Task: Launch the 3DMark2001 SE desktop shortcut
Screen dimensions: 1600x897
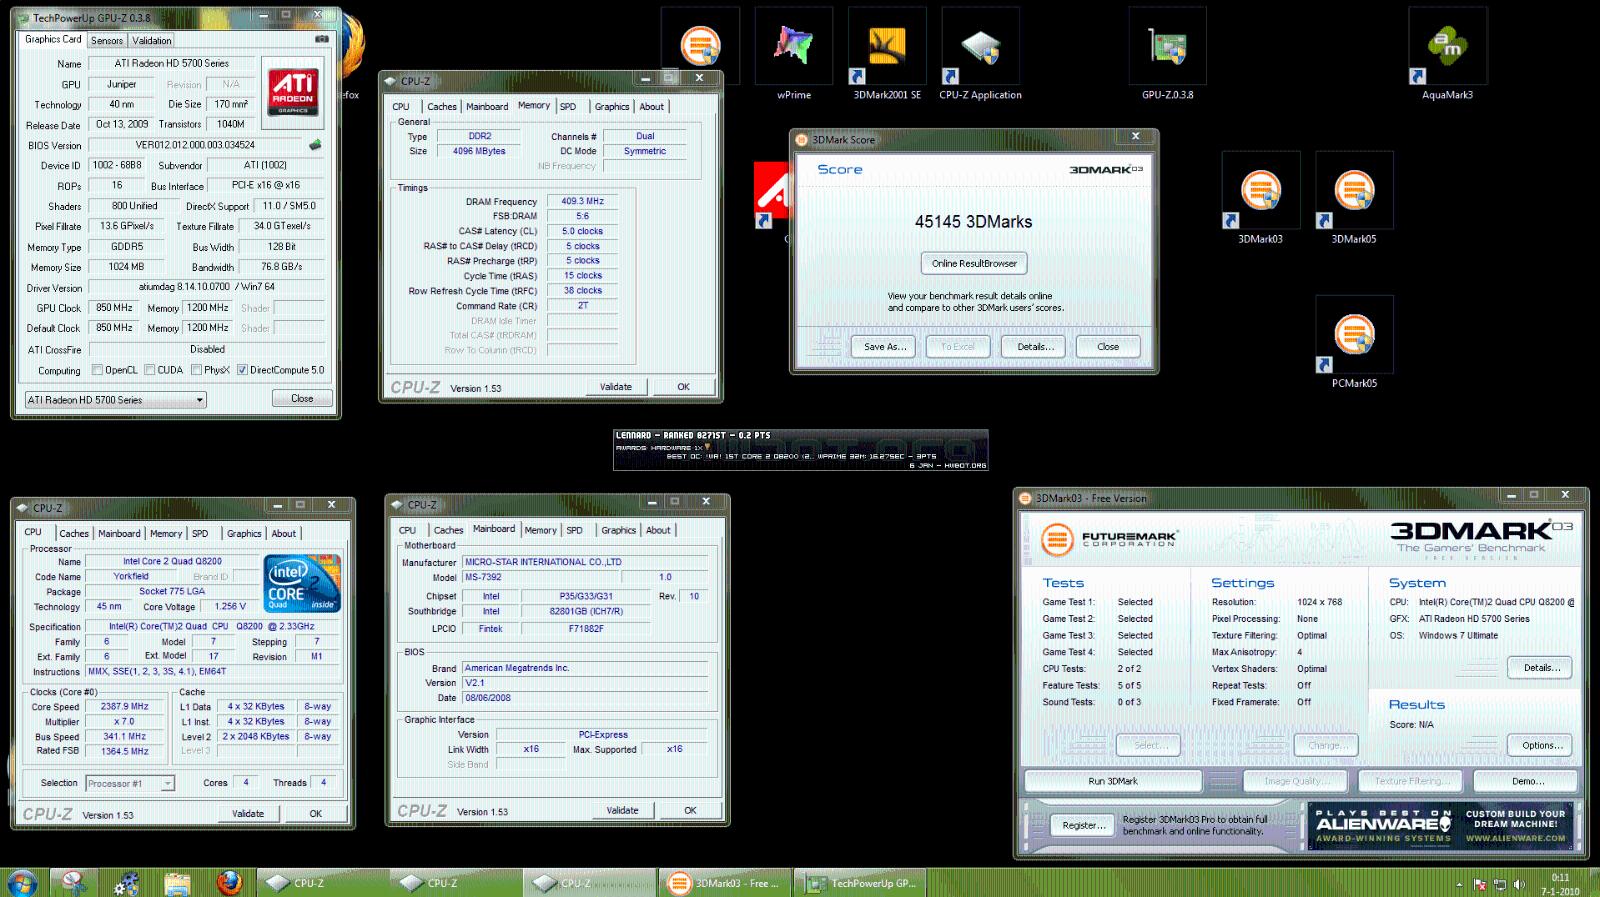Action: (x=887, y=55)
